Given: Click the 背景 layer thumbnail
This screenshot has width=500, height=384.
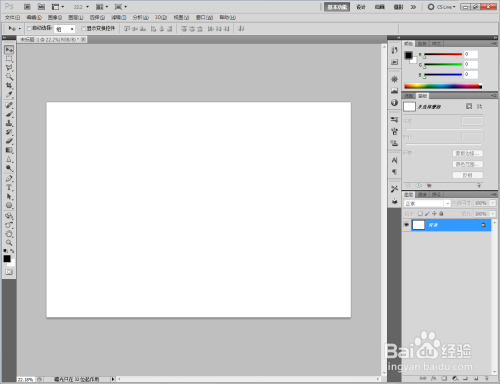Looking at the screenshot, I should coord(419,225).
